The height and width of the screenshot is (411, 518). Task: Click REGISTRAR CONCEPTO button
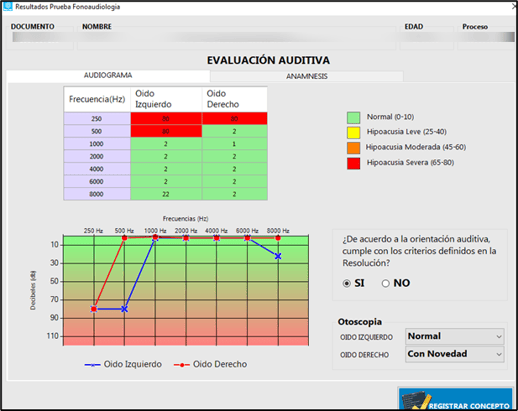click(456, 399)
